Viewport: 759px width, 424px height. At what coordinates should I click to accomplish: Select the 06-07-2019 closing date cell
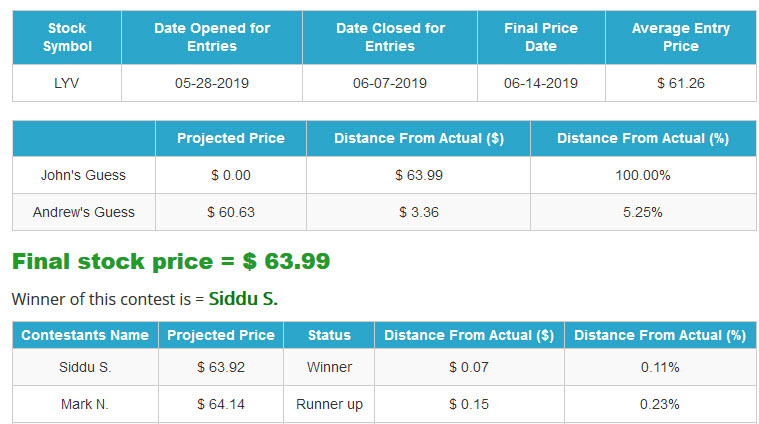(x=390, y=83)
